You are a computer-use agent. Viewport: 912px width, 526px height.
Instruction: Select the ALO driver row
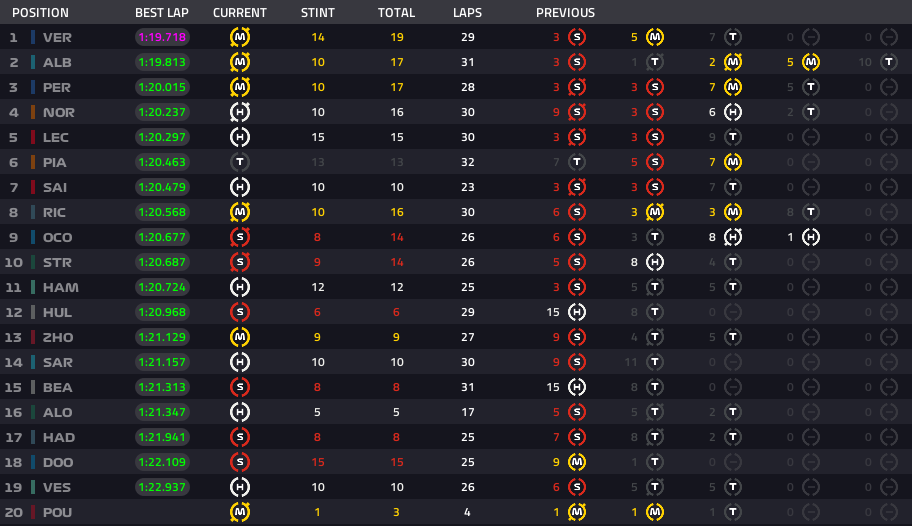(x=456, y=413)
